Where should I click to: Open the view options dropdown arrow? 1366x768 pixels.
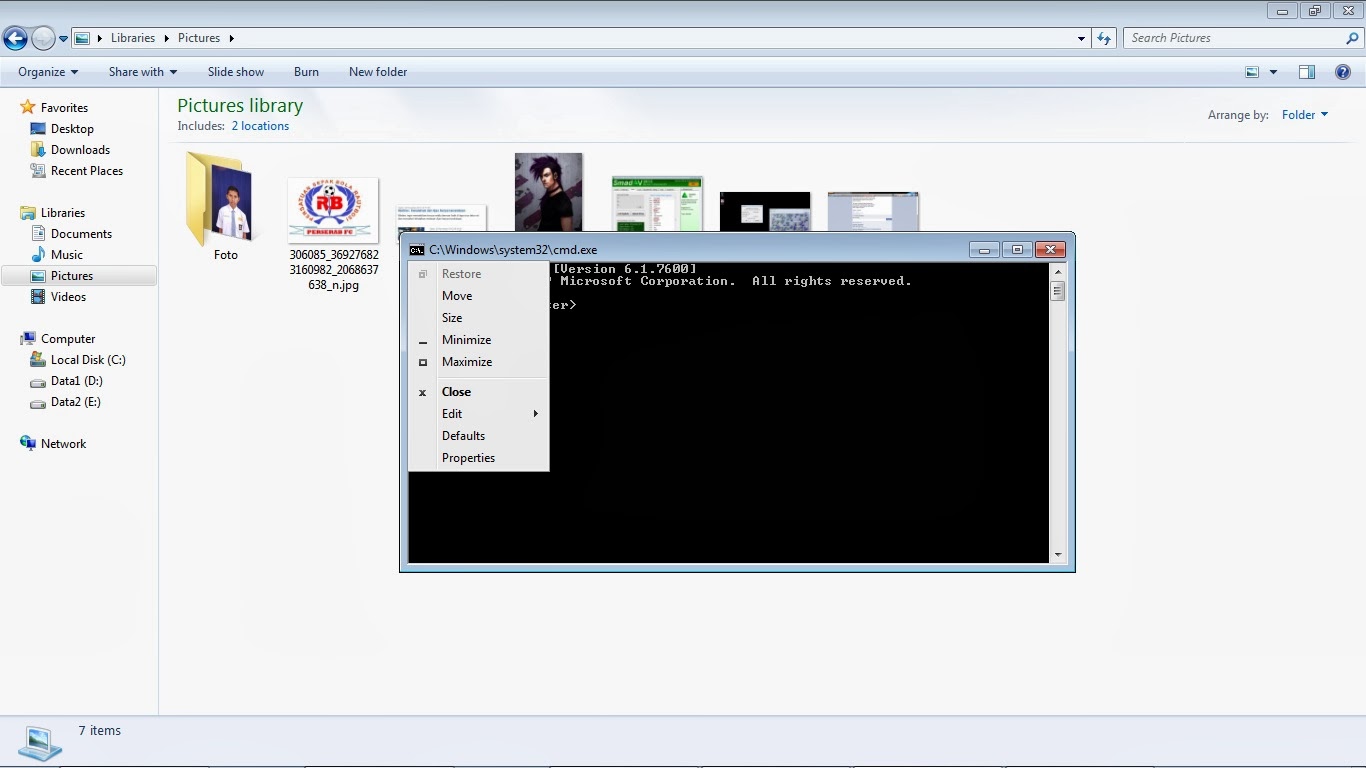point(1273,72)
